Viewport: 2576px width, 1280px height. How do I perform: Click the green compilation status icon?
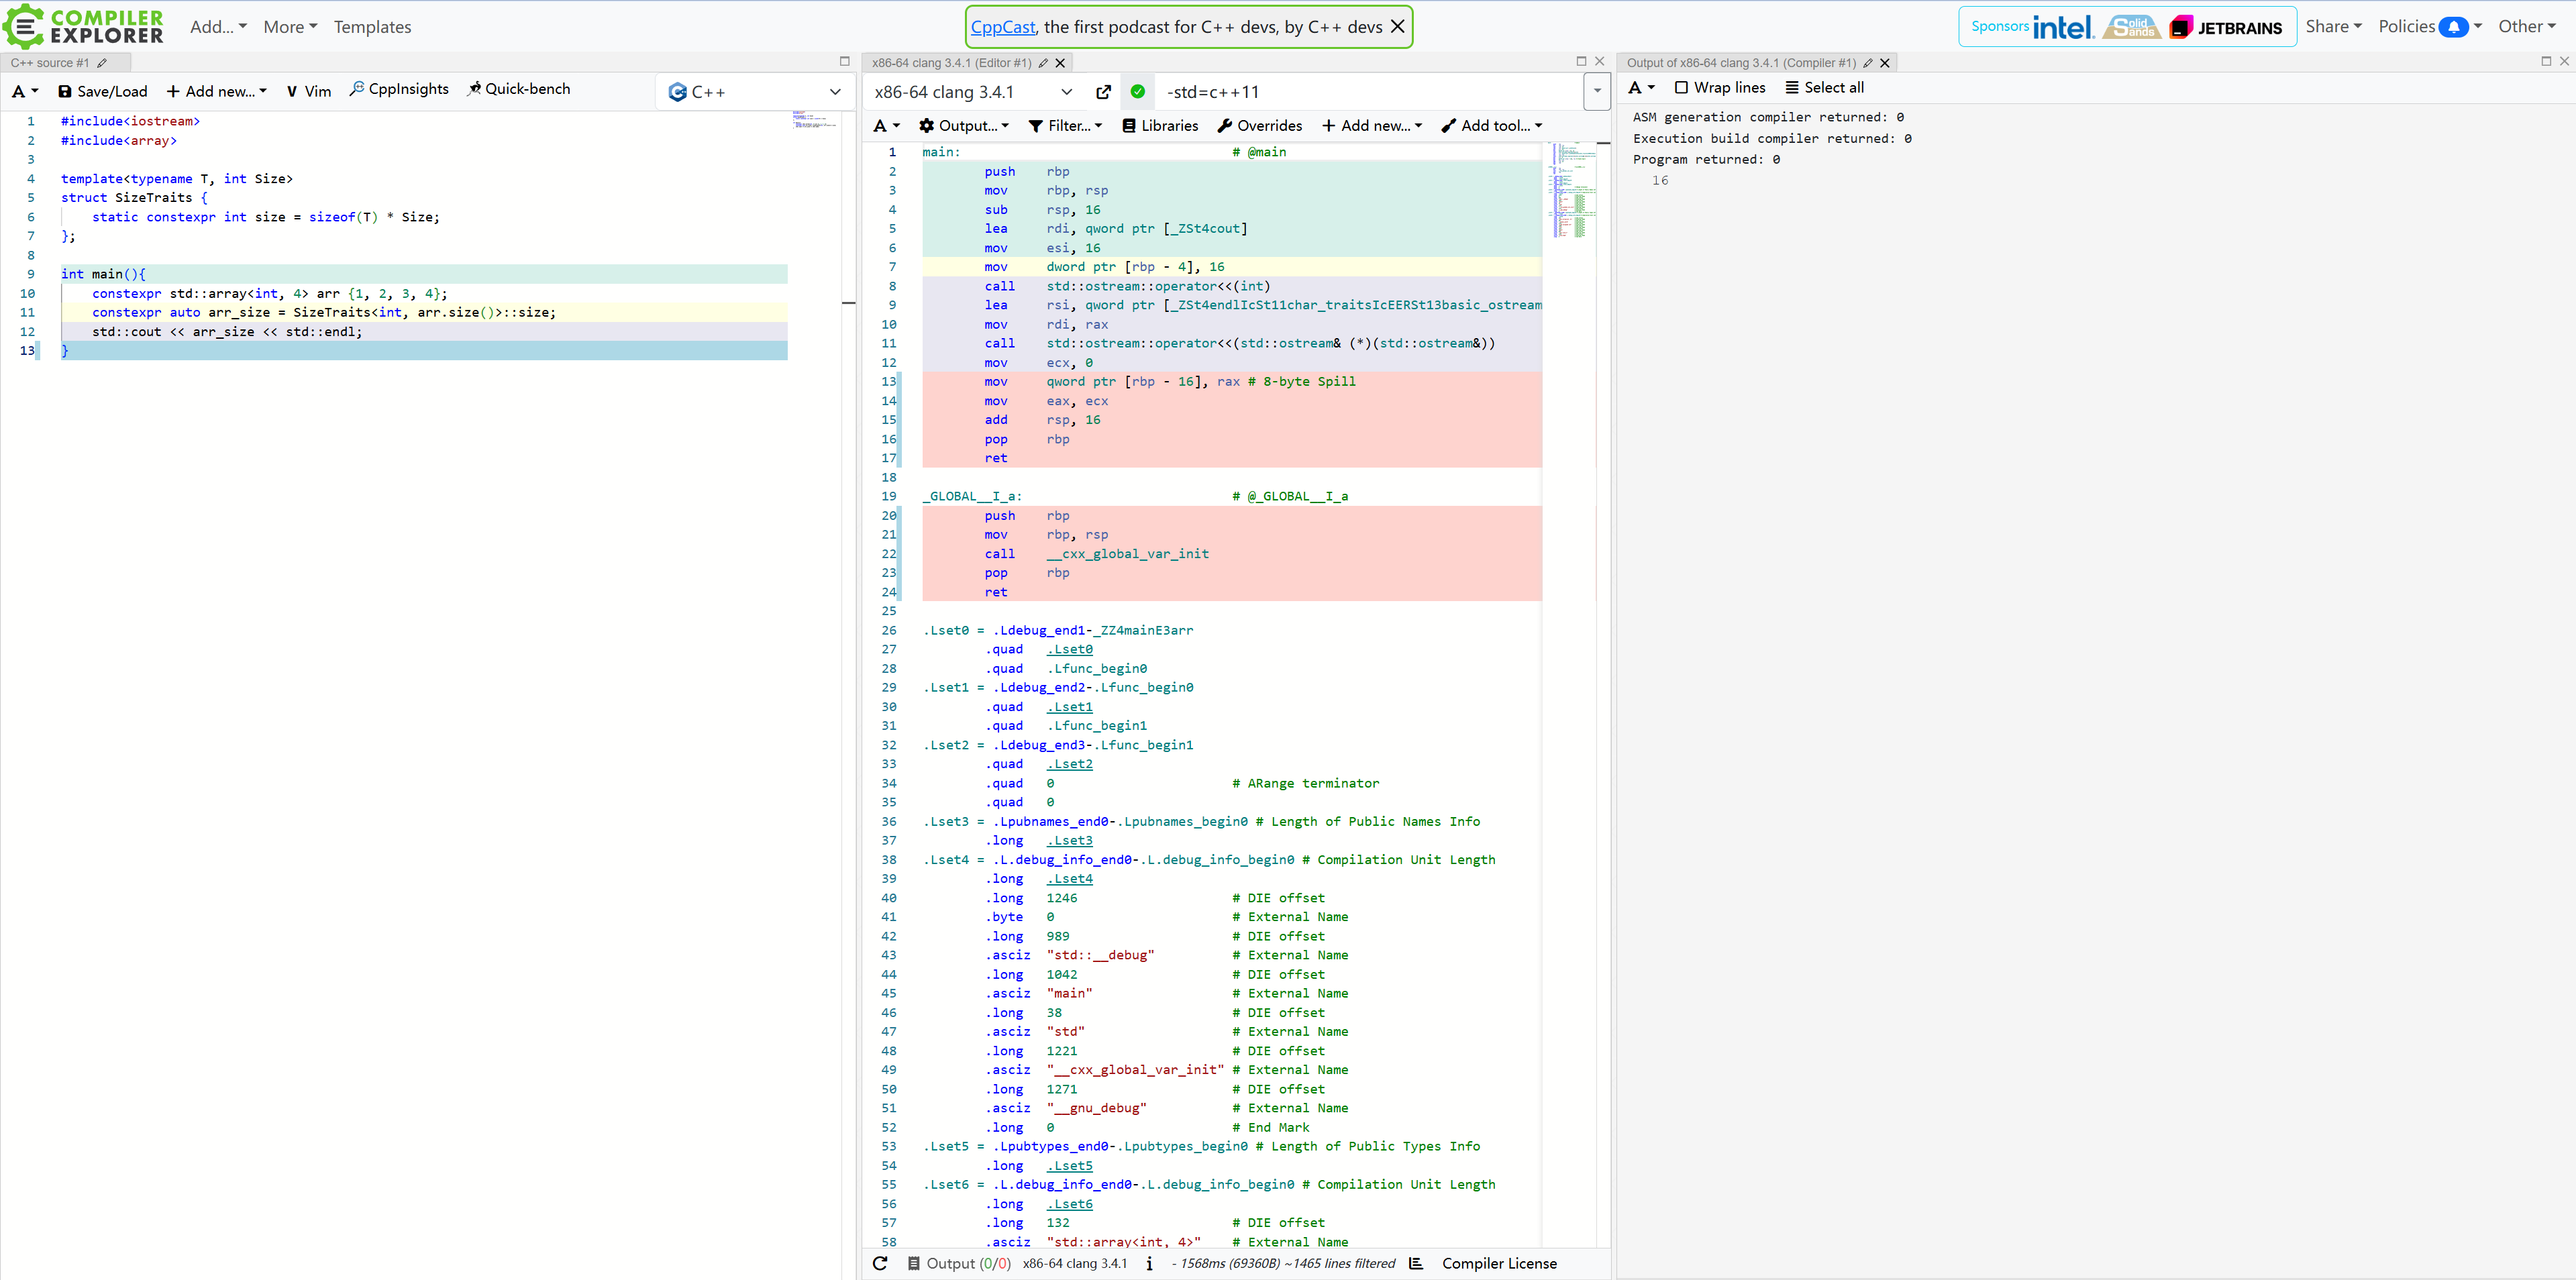[x=1137, y=92]
